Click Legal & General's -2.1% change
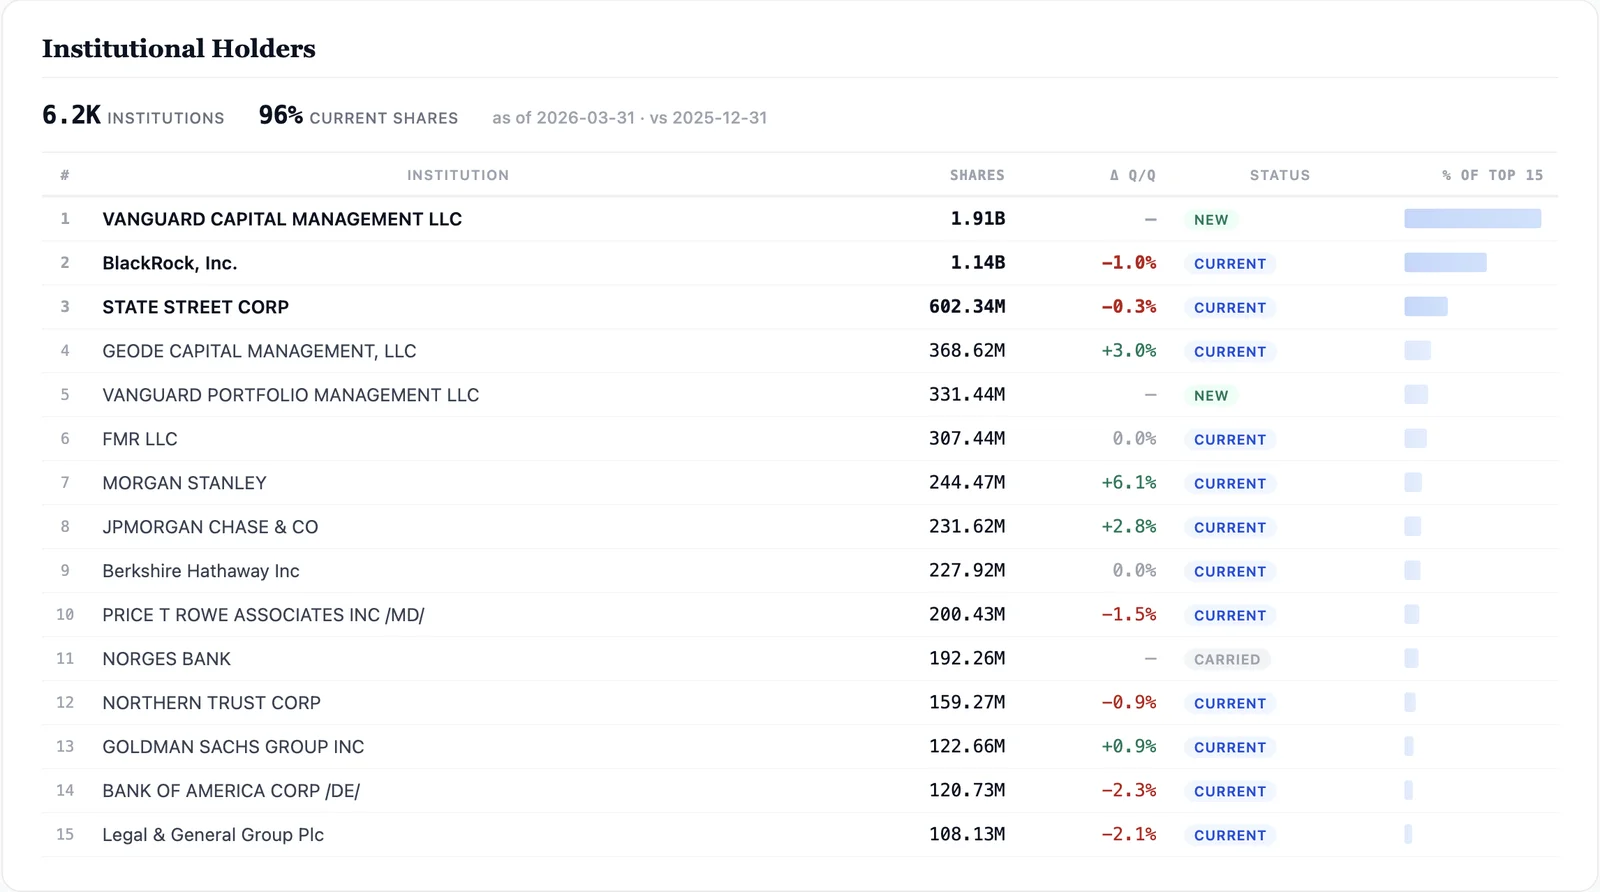The height and width of the screenshot is (892, 1600). (1129, 835)
